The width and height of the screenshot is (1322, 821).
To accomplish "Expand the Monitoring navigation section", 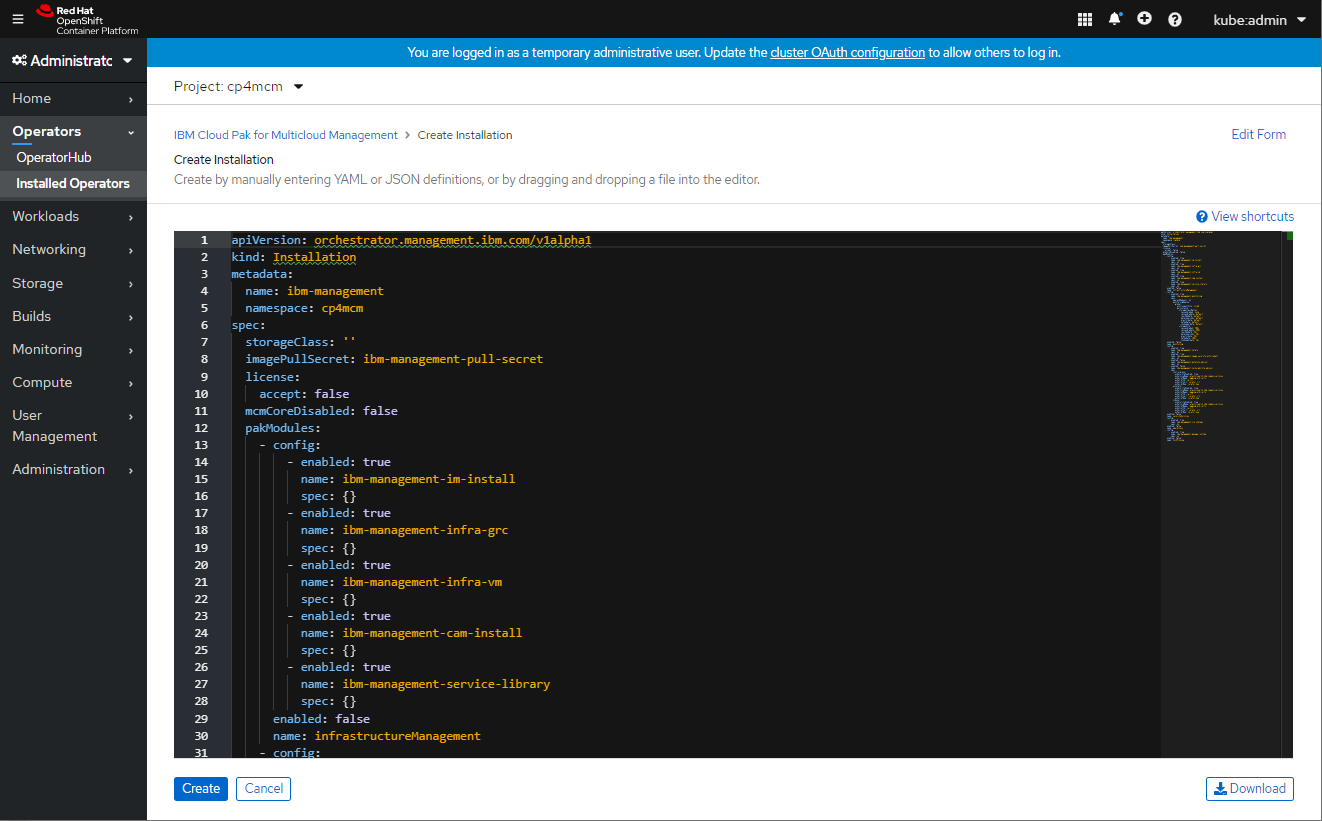I will point(73,349).
